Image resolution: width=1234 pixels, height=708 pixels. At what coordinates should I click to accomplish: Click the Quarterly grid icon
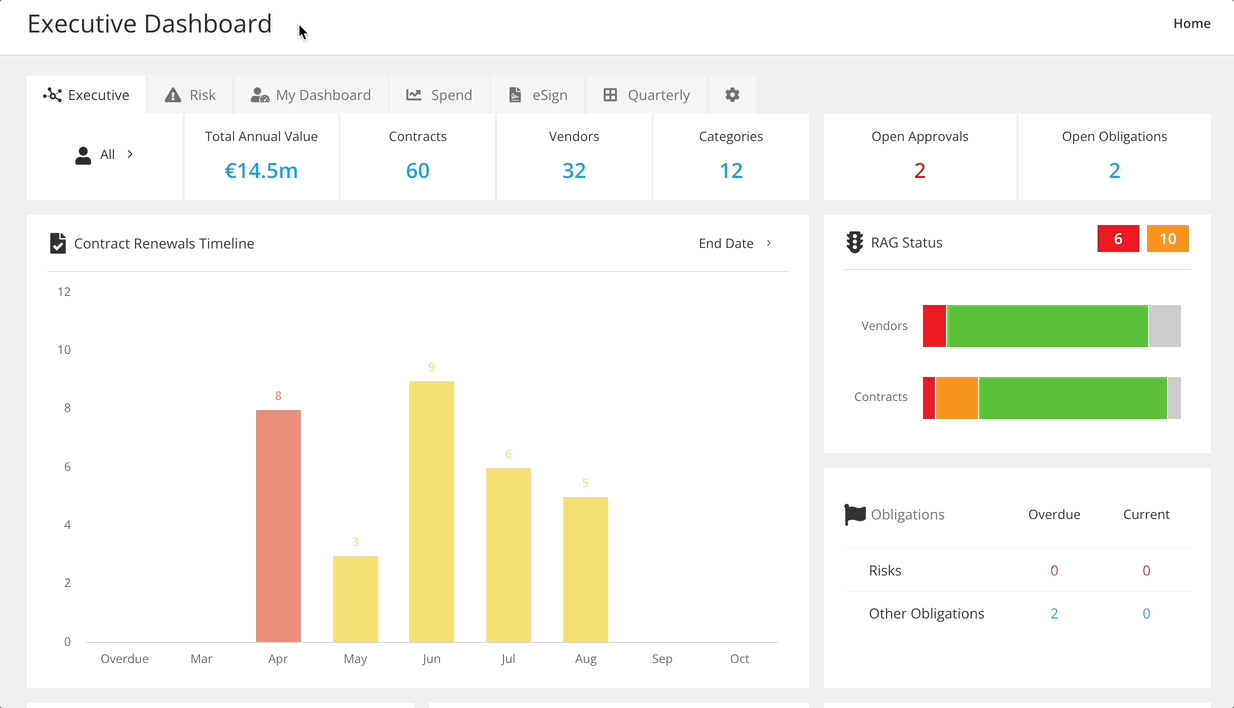pyautogui.click(x=610, y=95)
